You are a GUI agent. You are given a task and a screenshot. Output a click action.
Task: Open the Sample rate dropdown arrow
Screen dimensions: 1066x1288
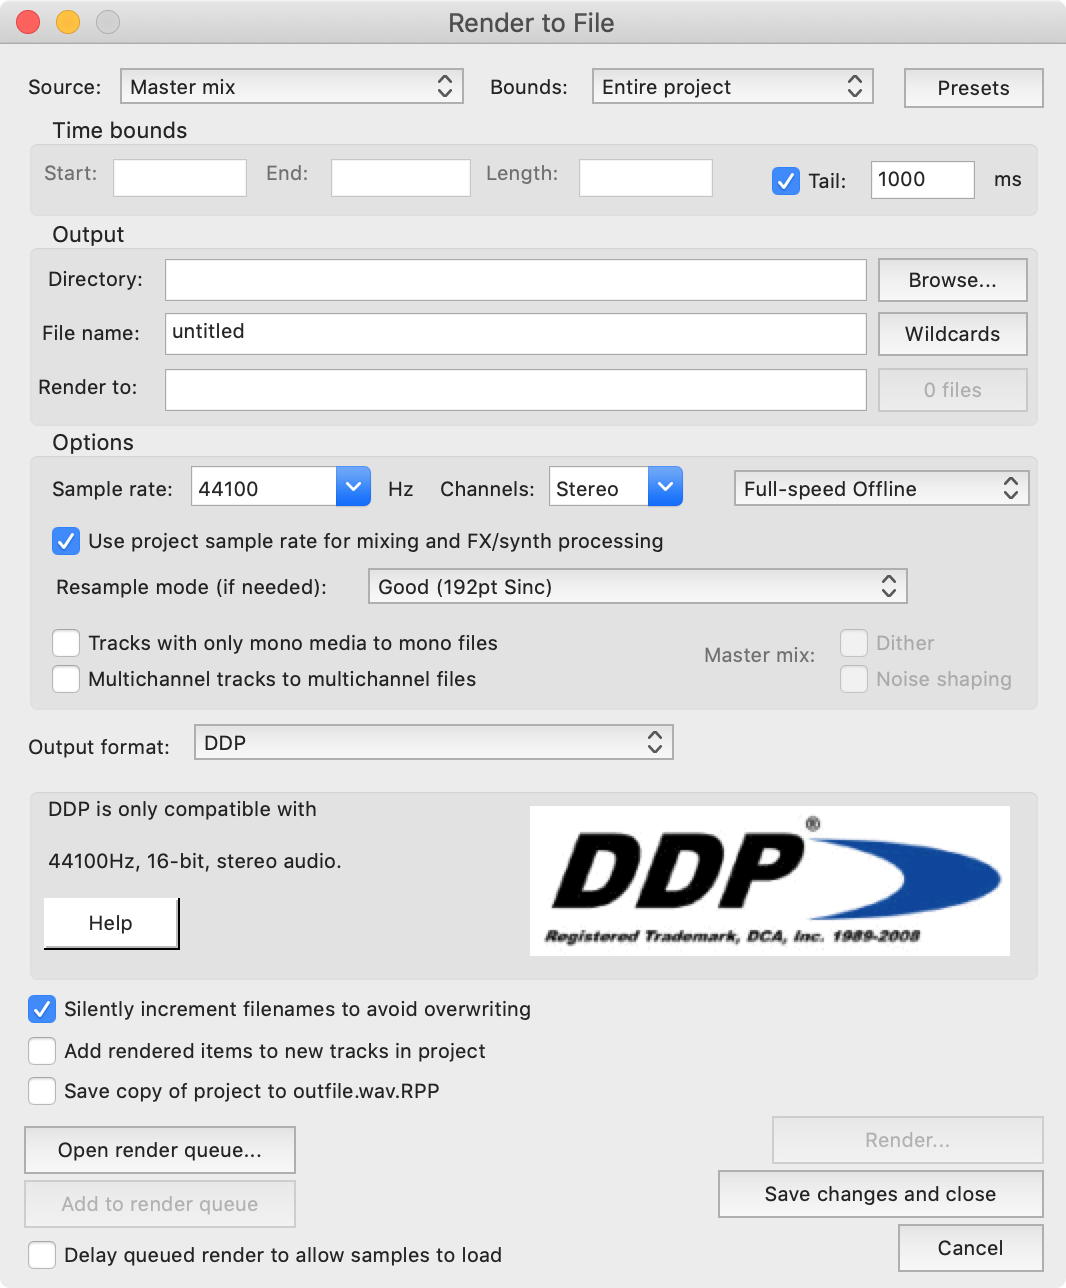(353, 487)
